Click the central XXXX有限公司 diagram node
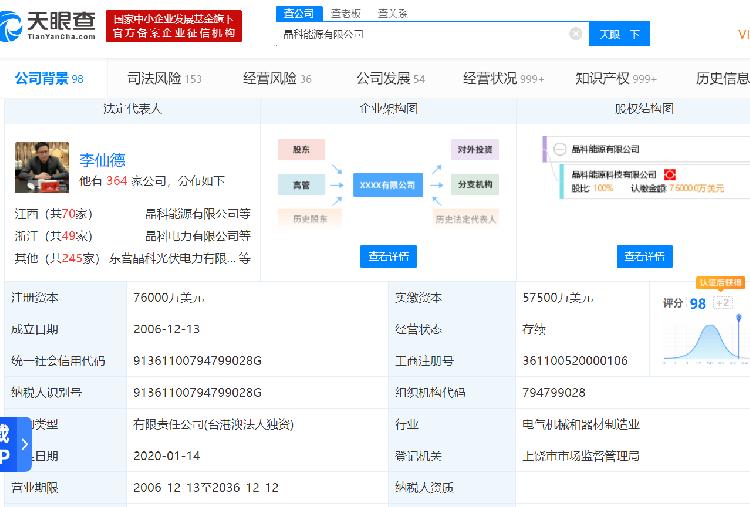 tap(388, 185)
